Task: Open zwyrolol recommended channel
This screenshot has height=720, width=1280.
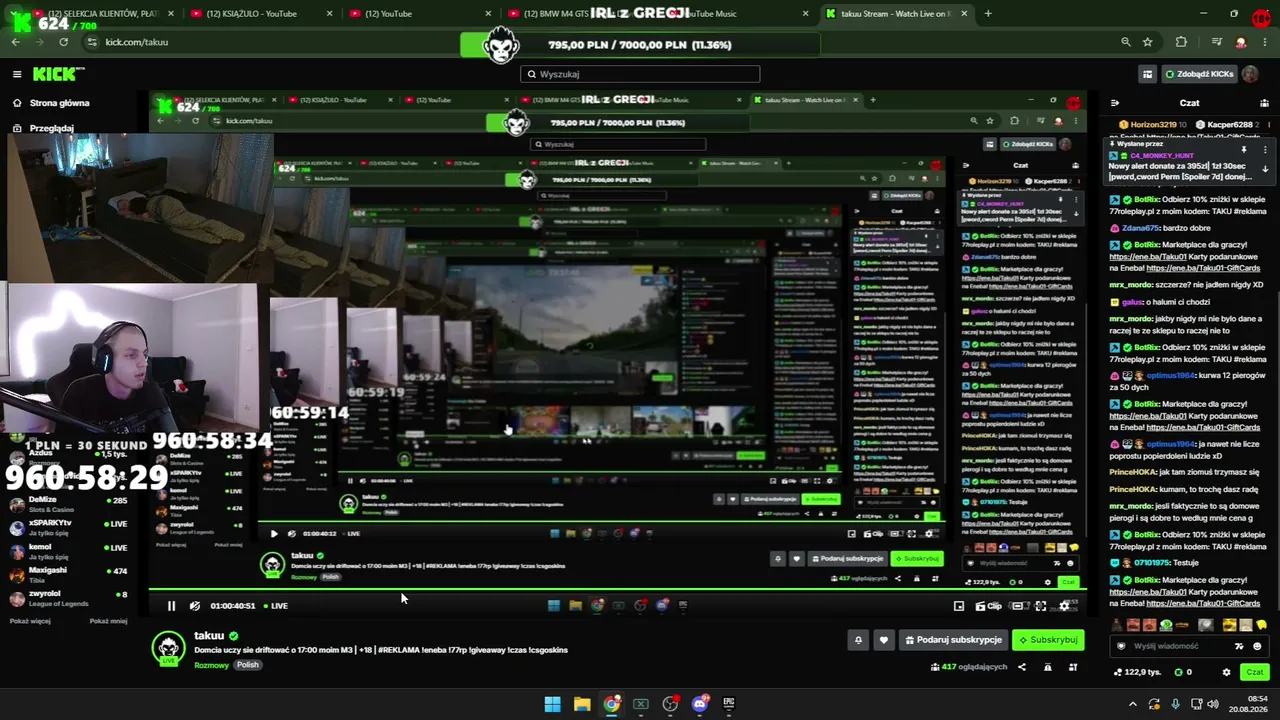Action: (x=68, y=597)
